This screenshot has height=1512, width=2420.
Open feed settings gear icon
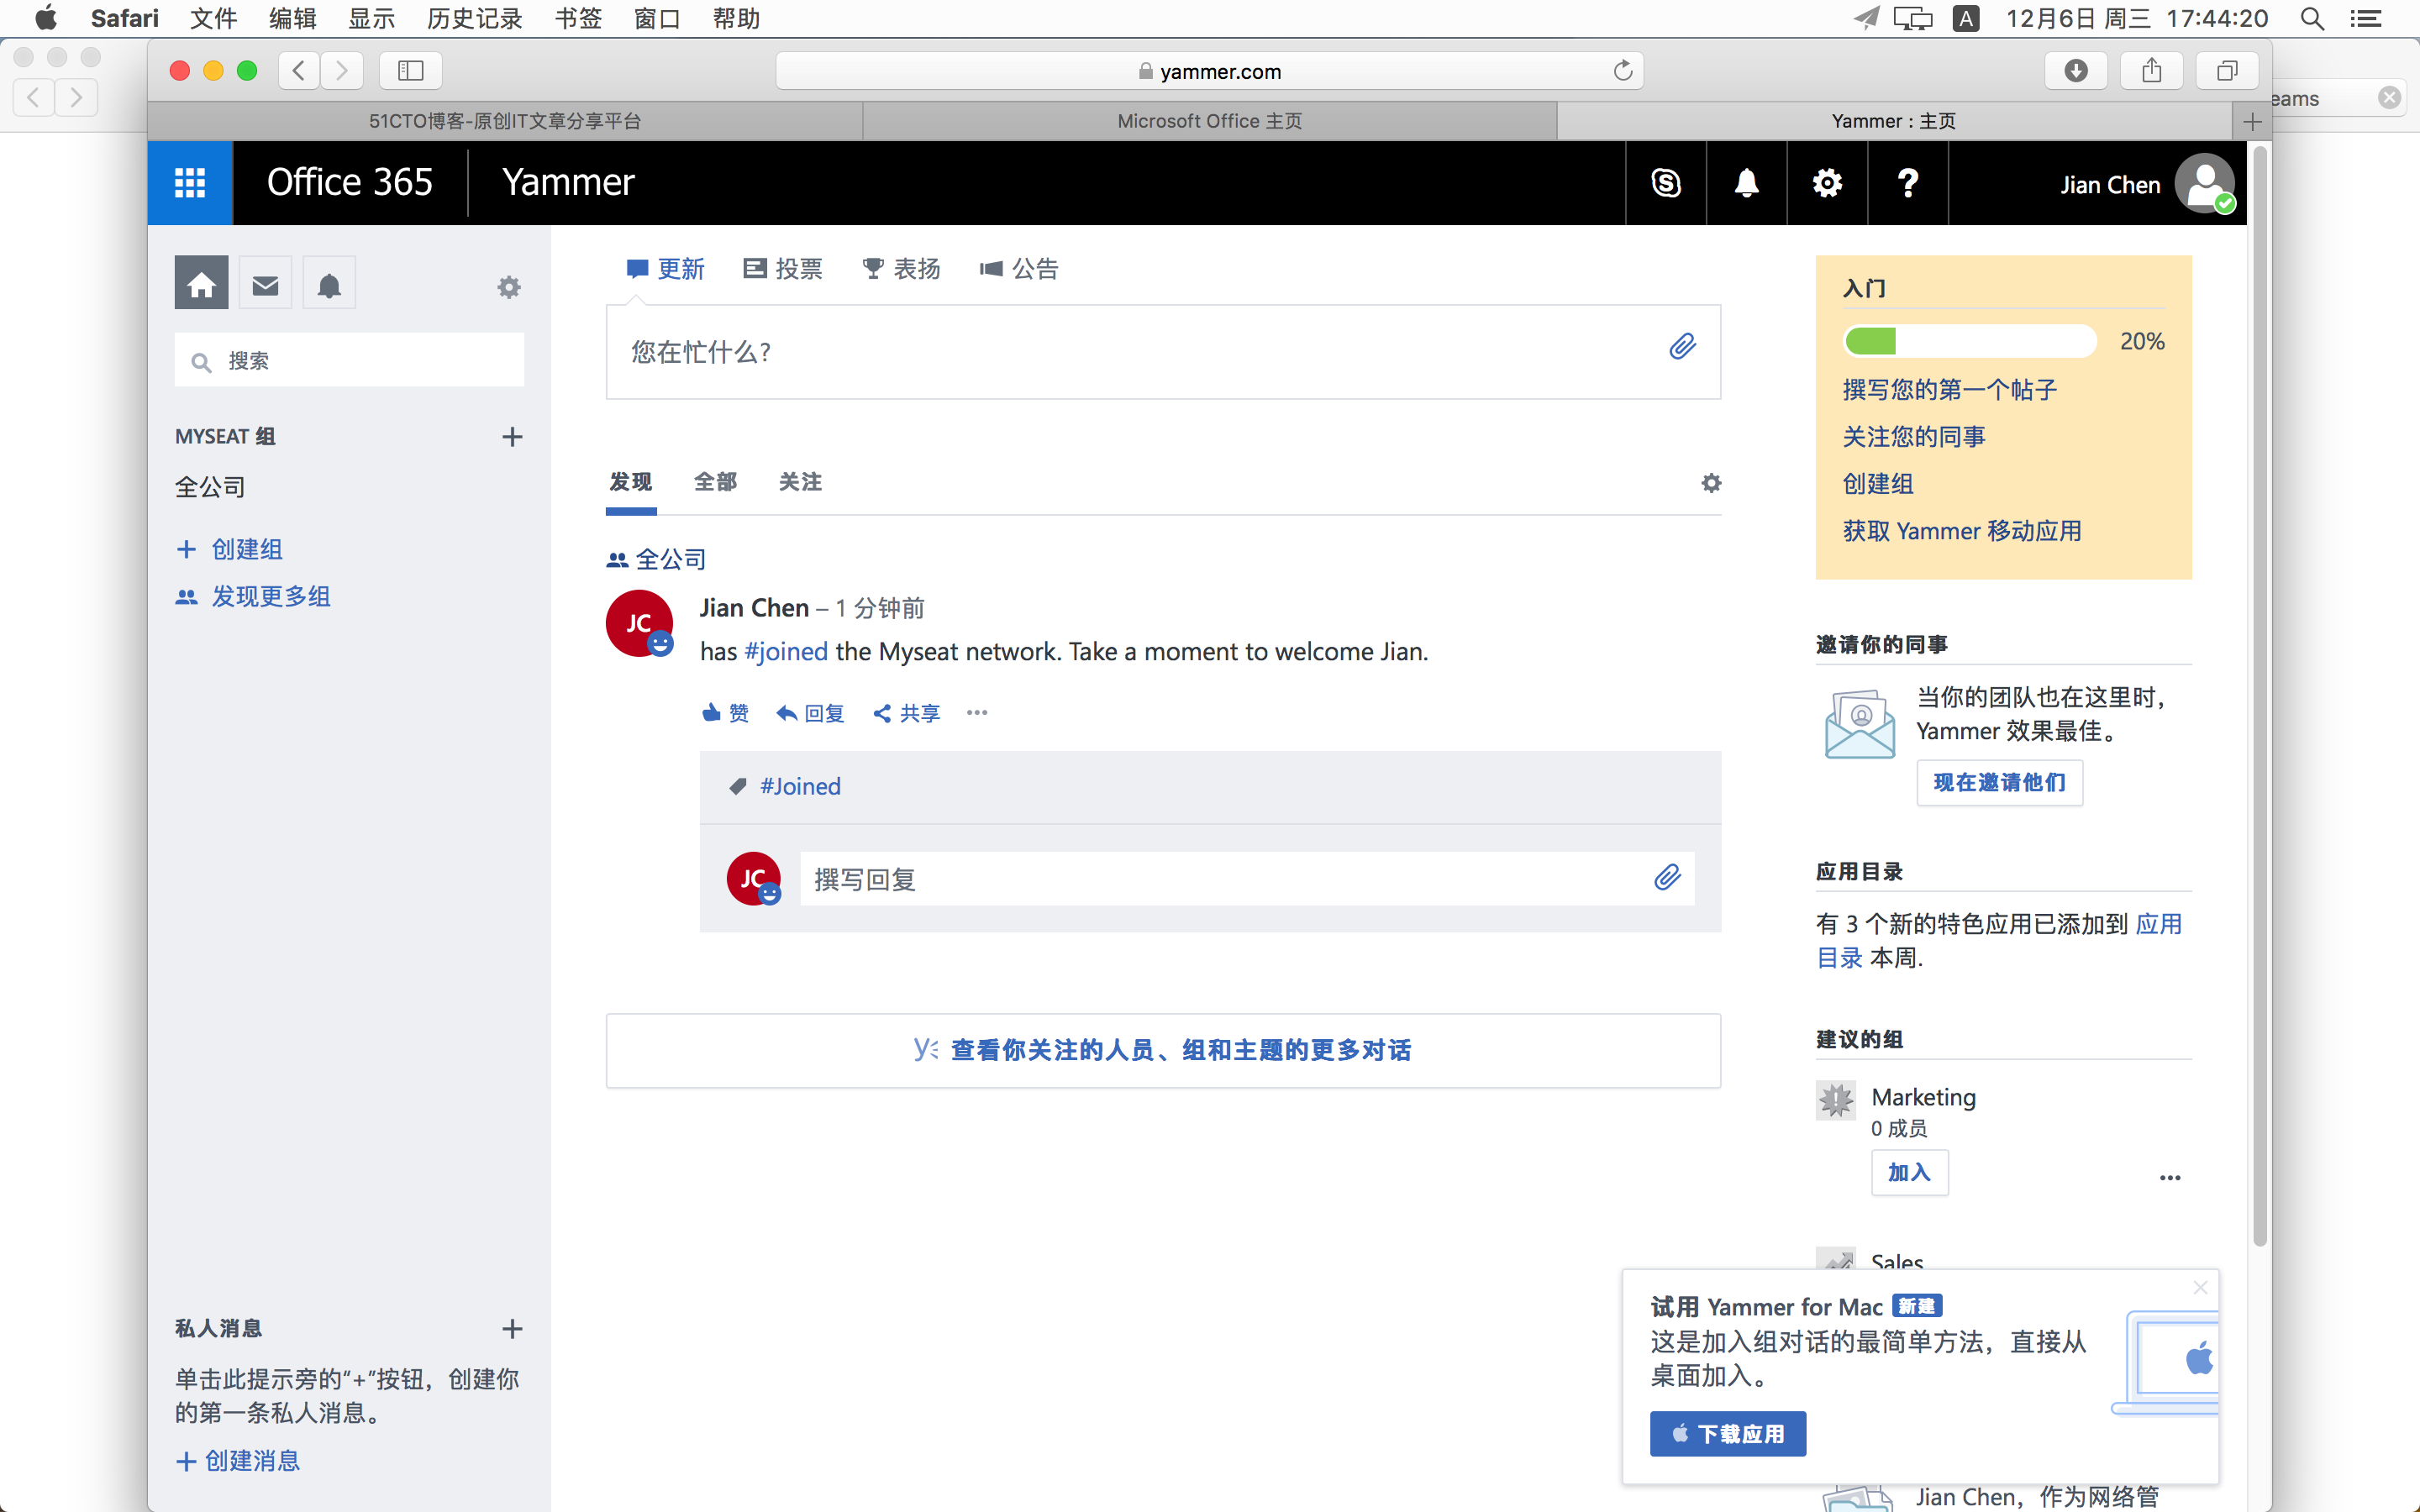pos(1711,483)
